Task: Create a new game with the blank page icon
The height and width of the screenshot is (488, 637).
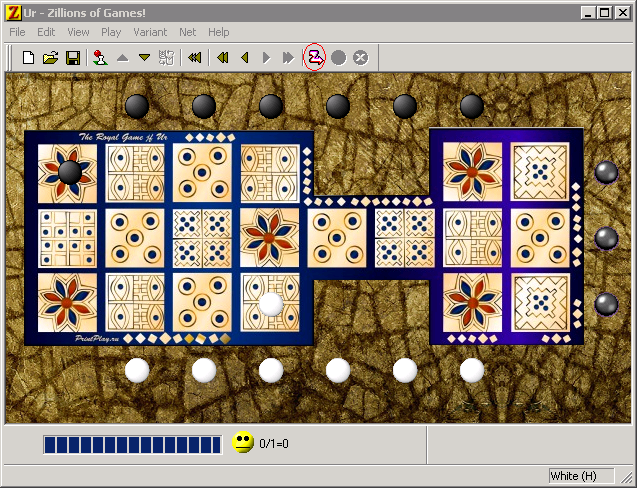Action: pyautogui.click(x=28, y=58)
